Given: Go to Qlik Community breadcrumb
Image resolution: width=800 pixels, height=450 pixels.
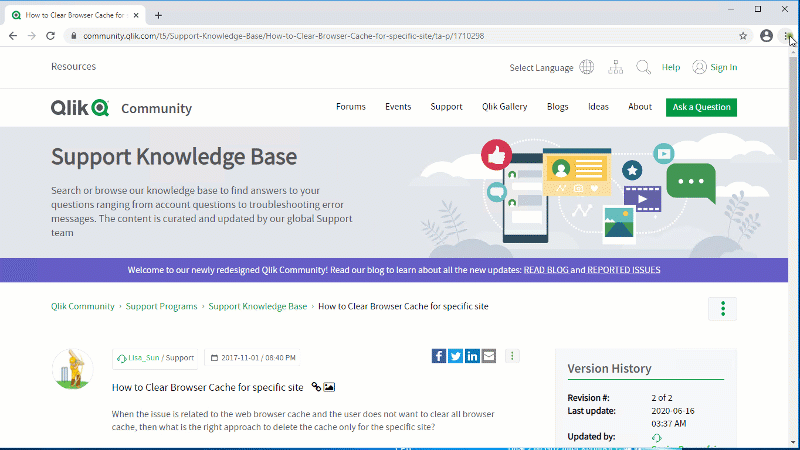Looking at the screenshot, I should (83, 306).
